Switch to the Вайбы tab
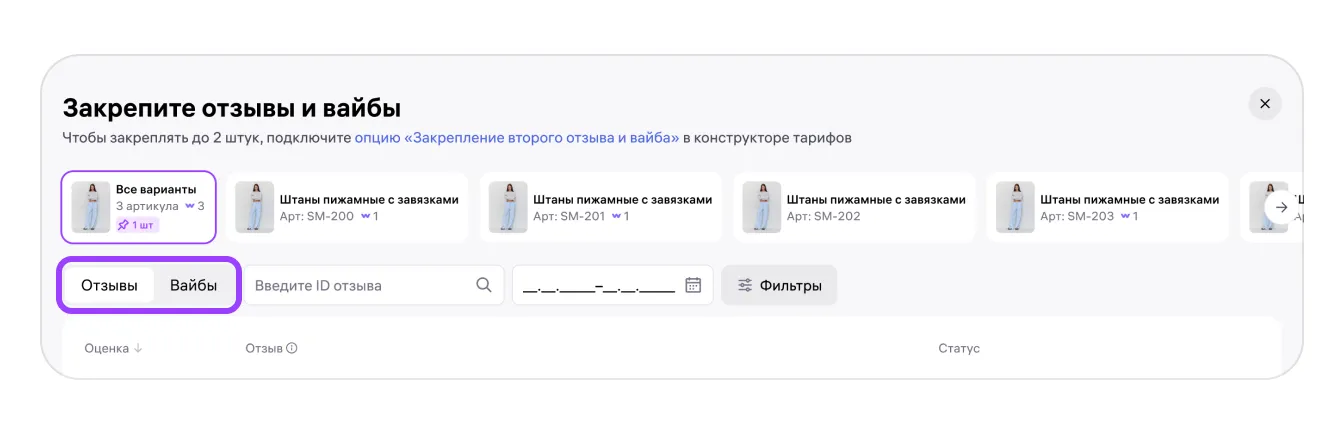The width and height of the screenshot is (1344, 434). point(194,285)
